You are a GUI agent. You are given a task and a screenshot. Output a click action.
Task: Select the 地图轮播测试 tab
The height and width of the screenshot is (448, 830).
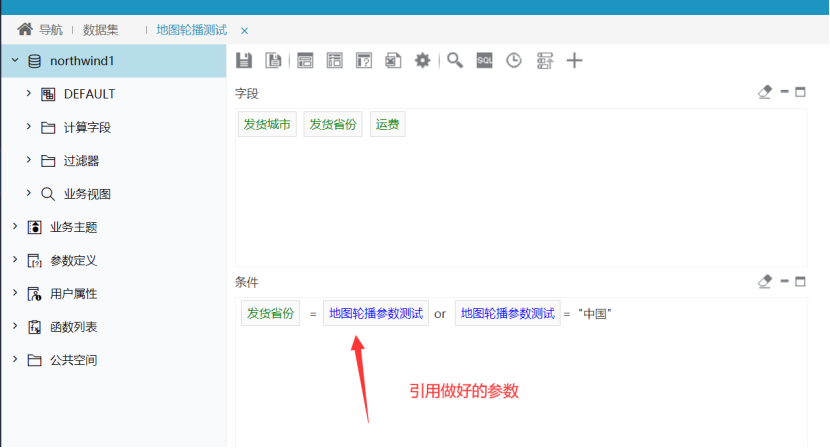(192, 30)
